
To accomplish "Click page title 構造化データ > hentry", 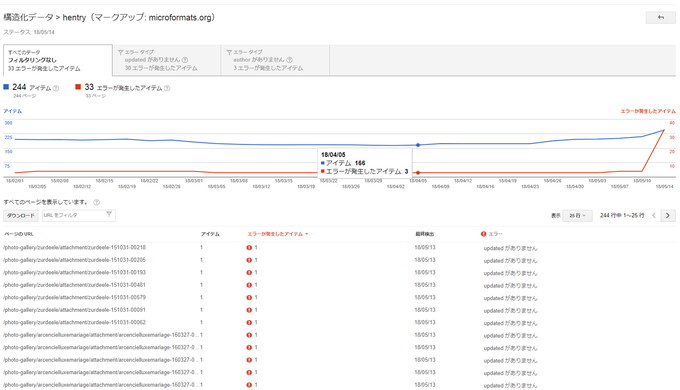I will (109, 18).
